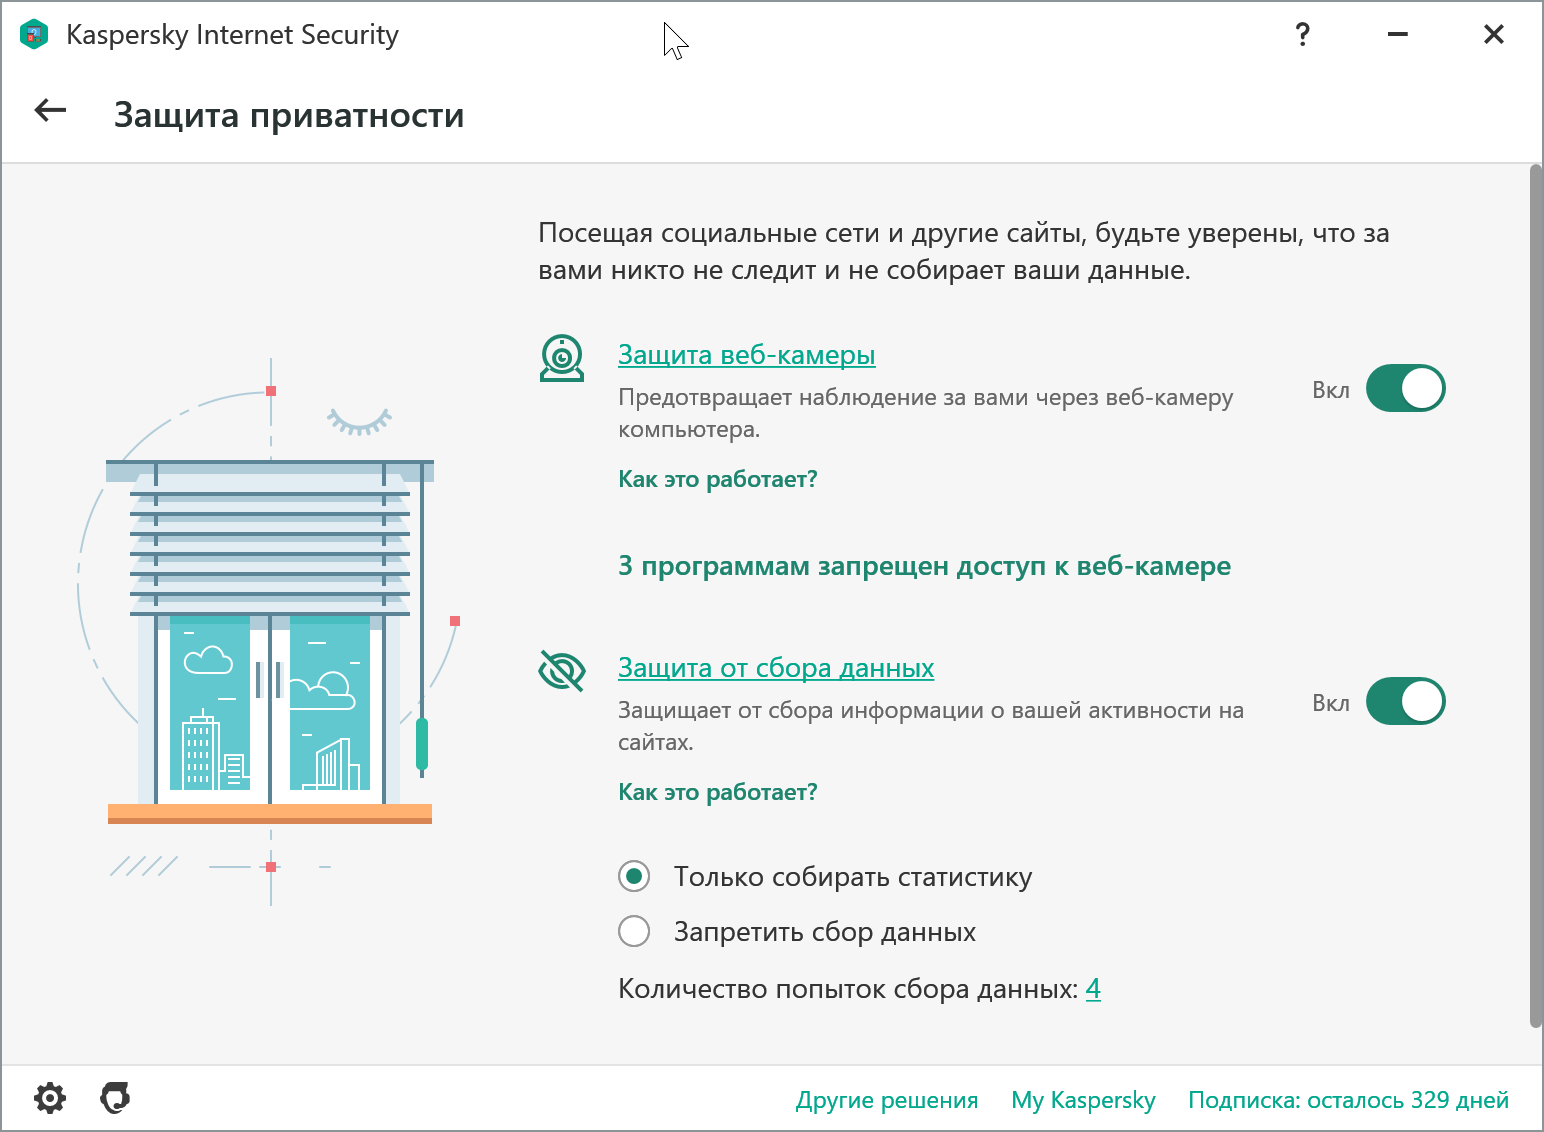Click the vertical scrollbar
Screen dimensions: 1544x1132
(x=1536, y=596)
